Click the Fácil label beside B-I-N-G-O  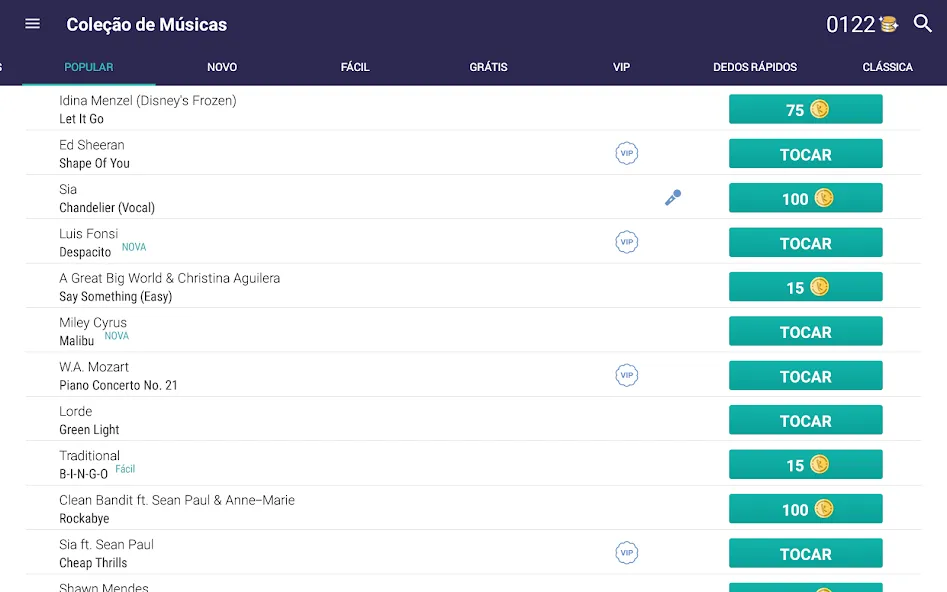click(x=125, y=469)
